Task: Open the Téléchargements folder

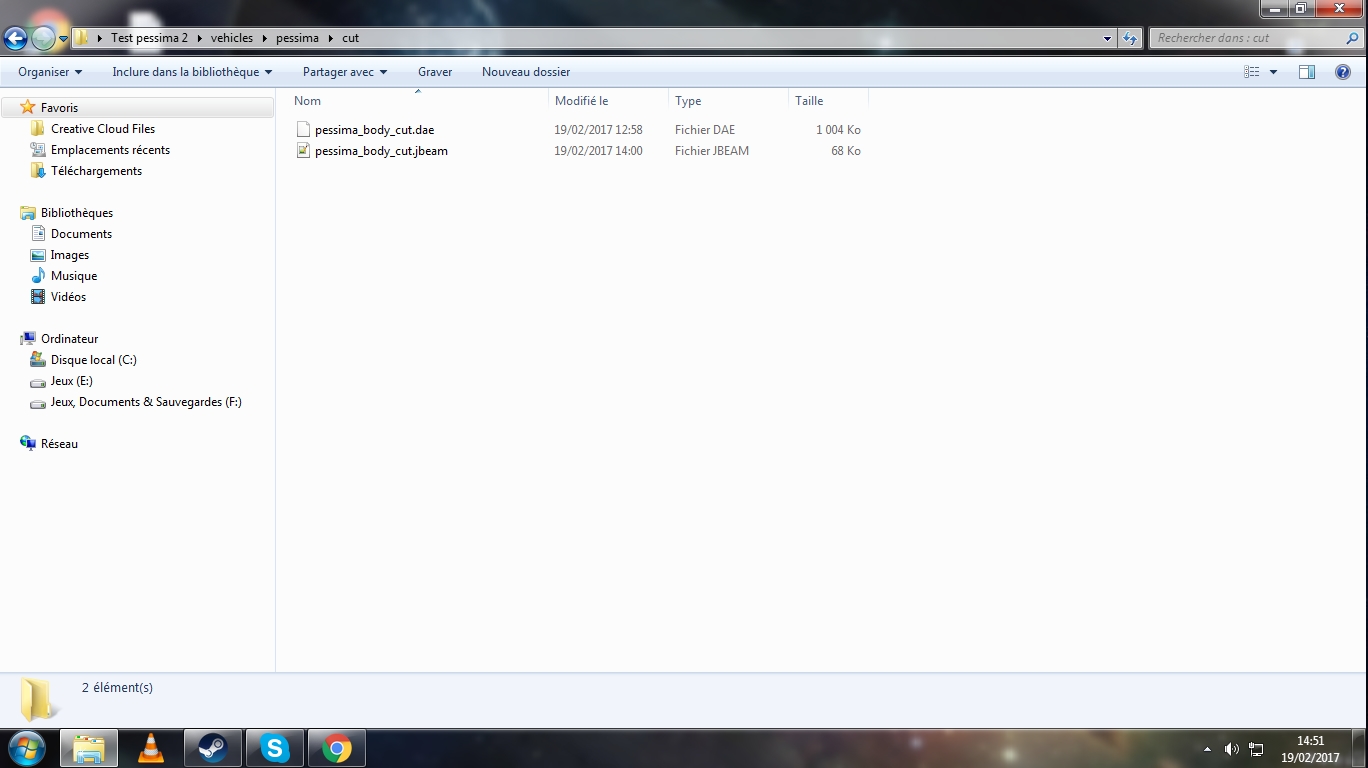Action: pos(96,171)
